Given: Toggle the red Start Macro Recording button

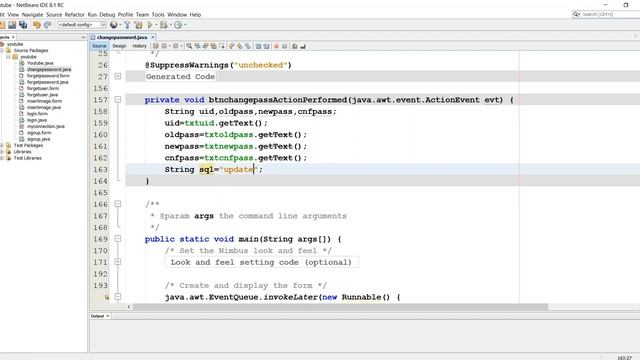Looking at the screenshot, I should 276,46.
